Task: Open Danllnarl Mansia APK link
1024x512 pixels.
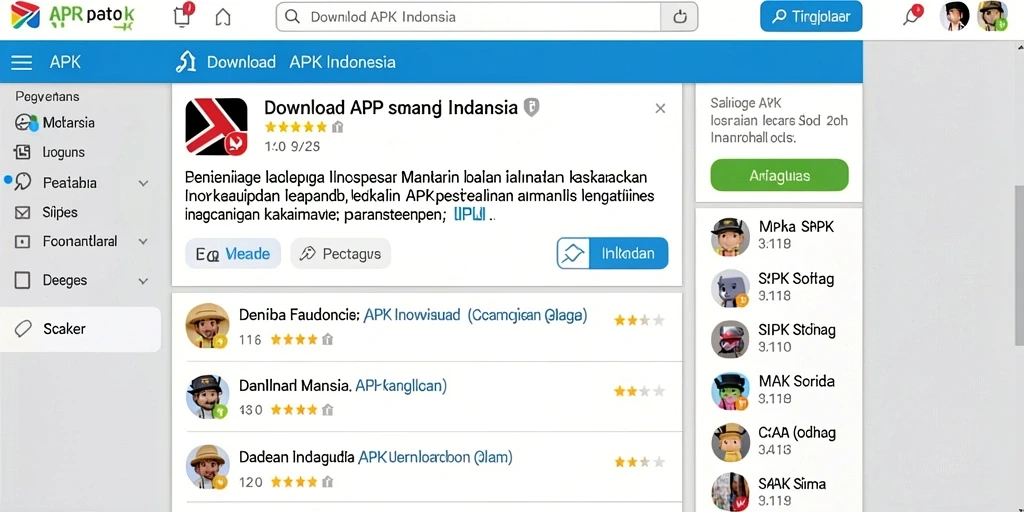Action: pos(400,386)
